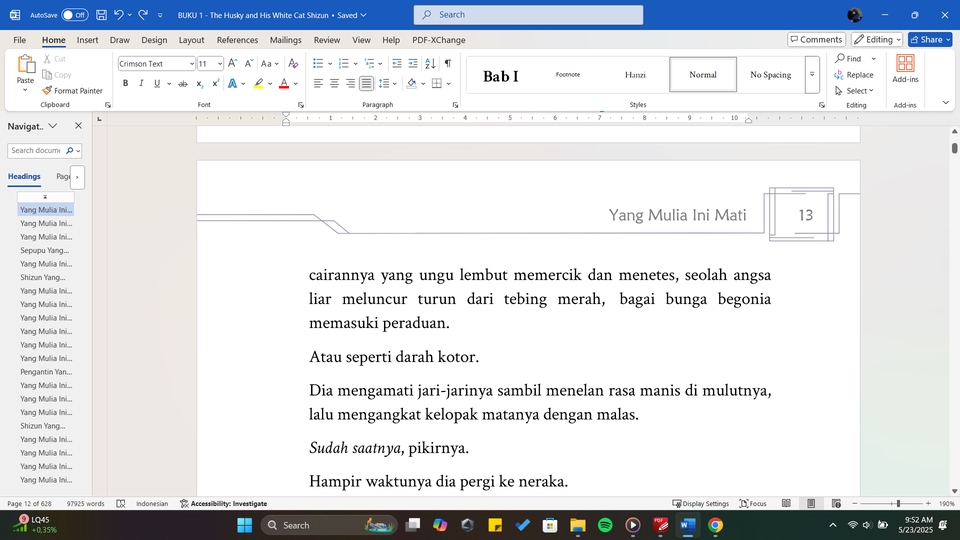Switch to the Layout tab
This screenshot has width=960, height=540.
191,40
